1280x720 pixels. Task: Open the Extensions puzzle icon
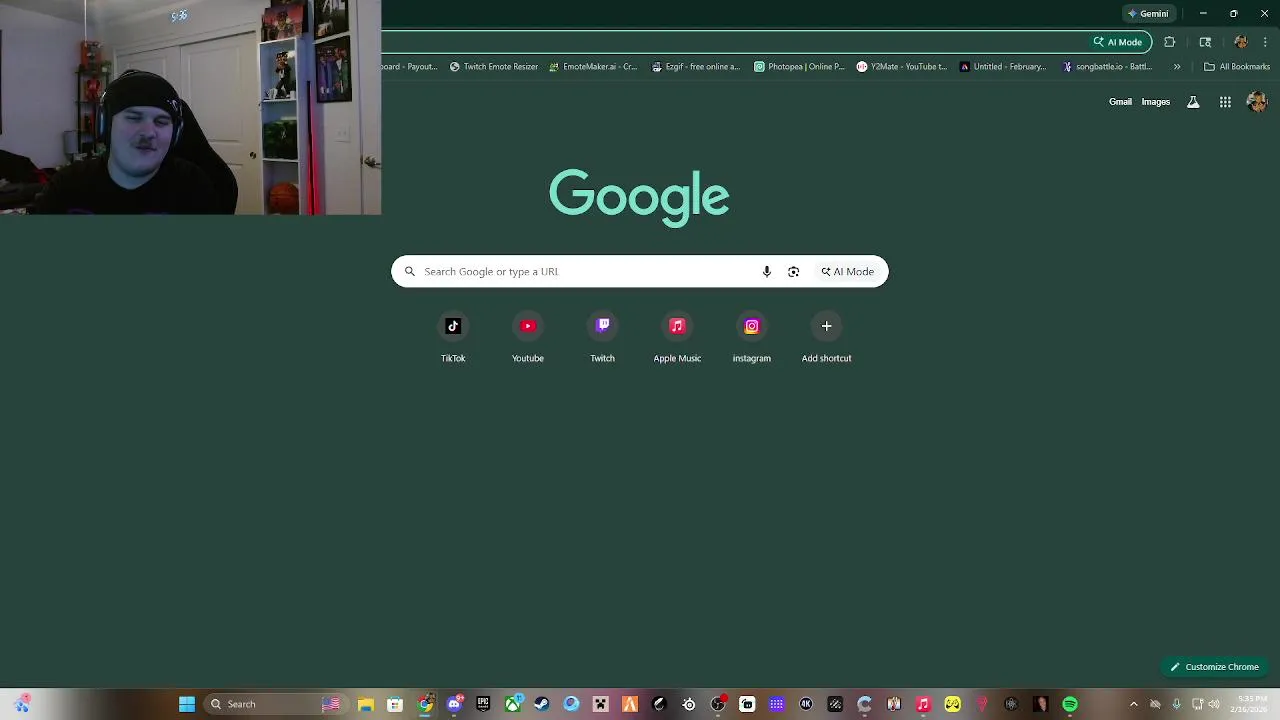(1169, 42)
